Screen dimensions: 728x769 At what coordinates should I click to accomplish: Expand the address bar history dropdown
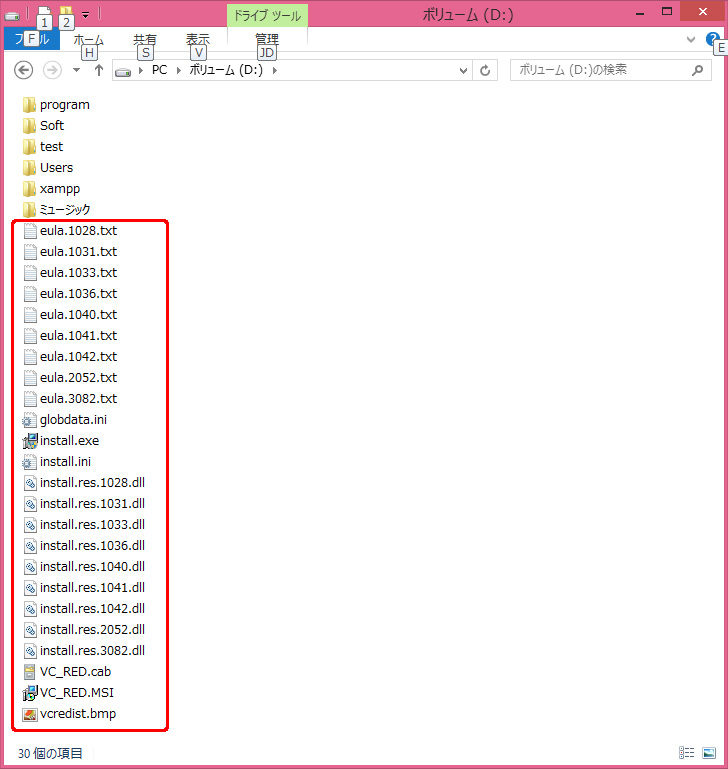[x=463, y=70]
